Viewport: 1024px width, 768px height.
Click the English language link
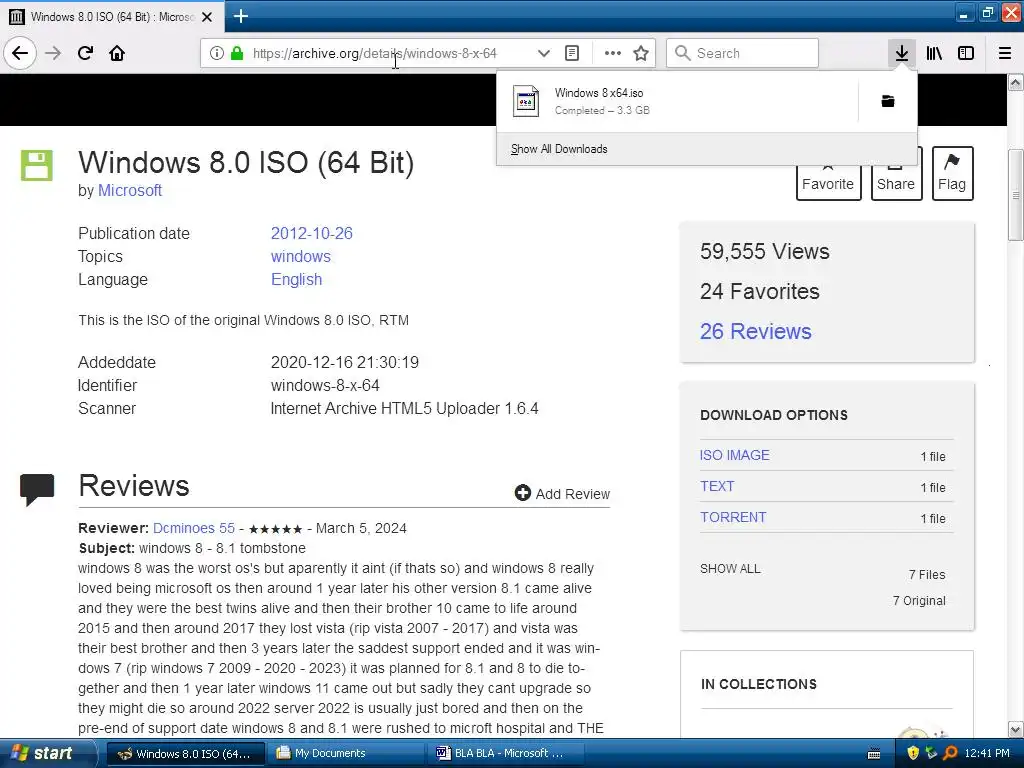pos(296,280)
